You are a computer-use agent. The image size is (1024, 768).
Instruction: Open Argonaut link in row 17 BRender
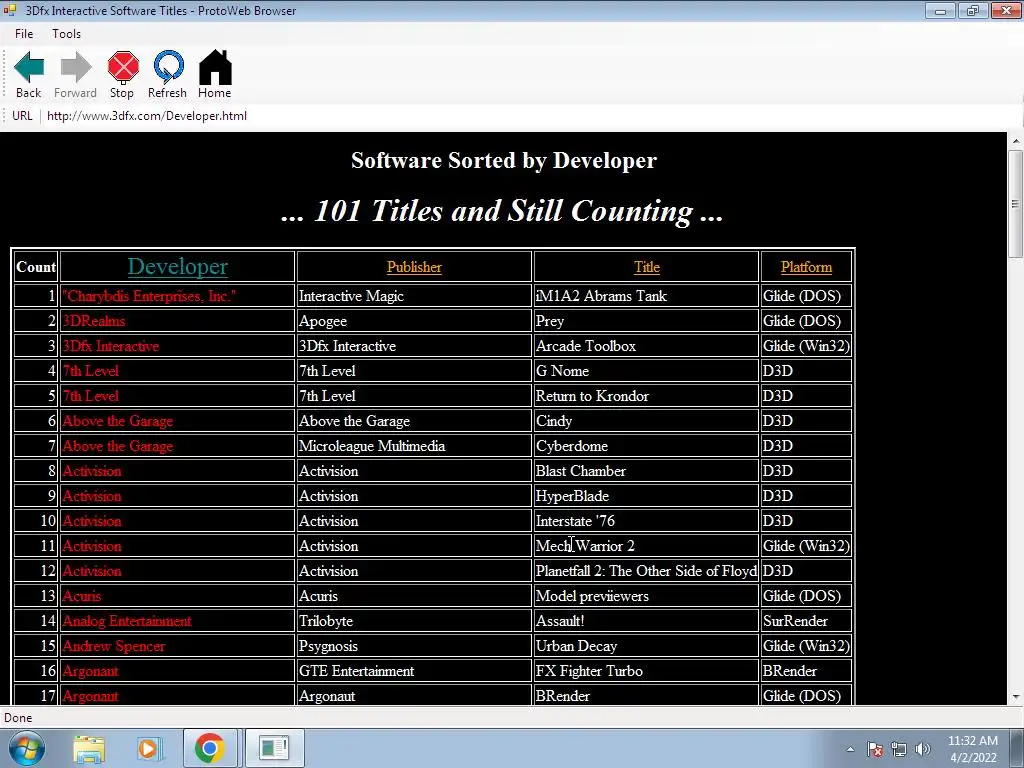coord(91,696)
